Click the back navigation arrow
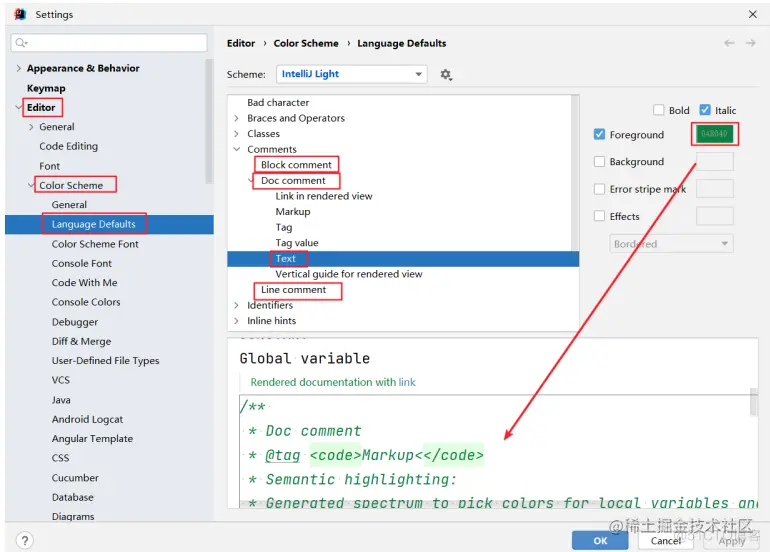The image size is (770, 552). point(729,43)
